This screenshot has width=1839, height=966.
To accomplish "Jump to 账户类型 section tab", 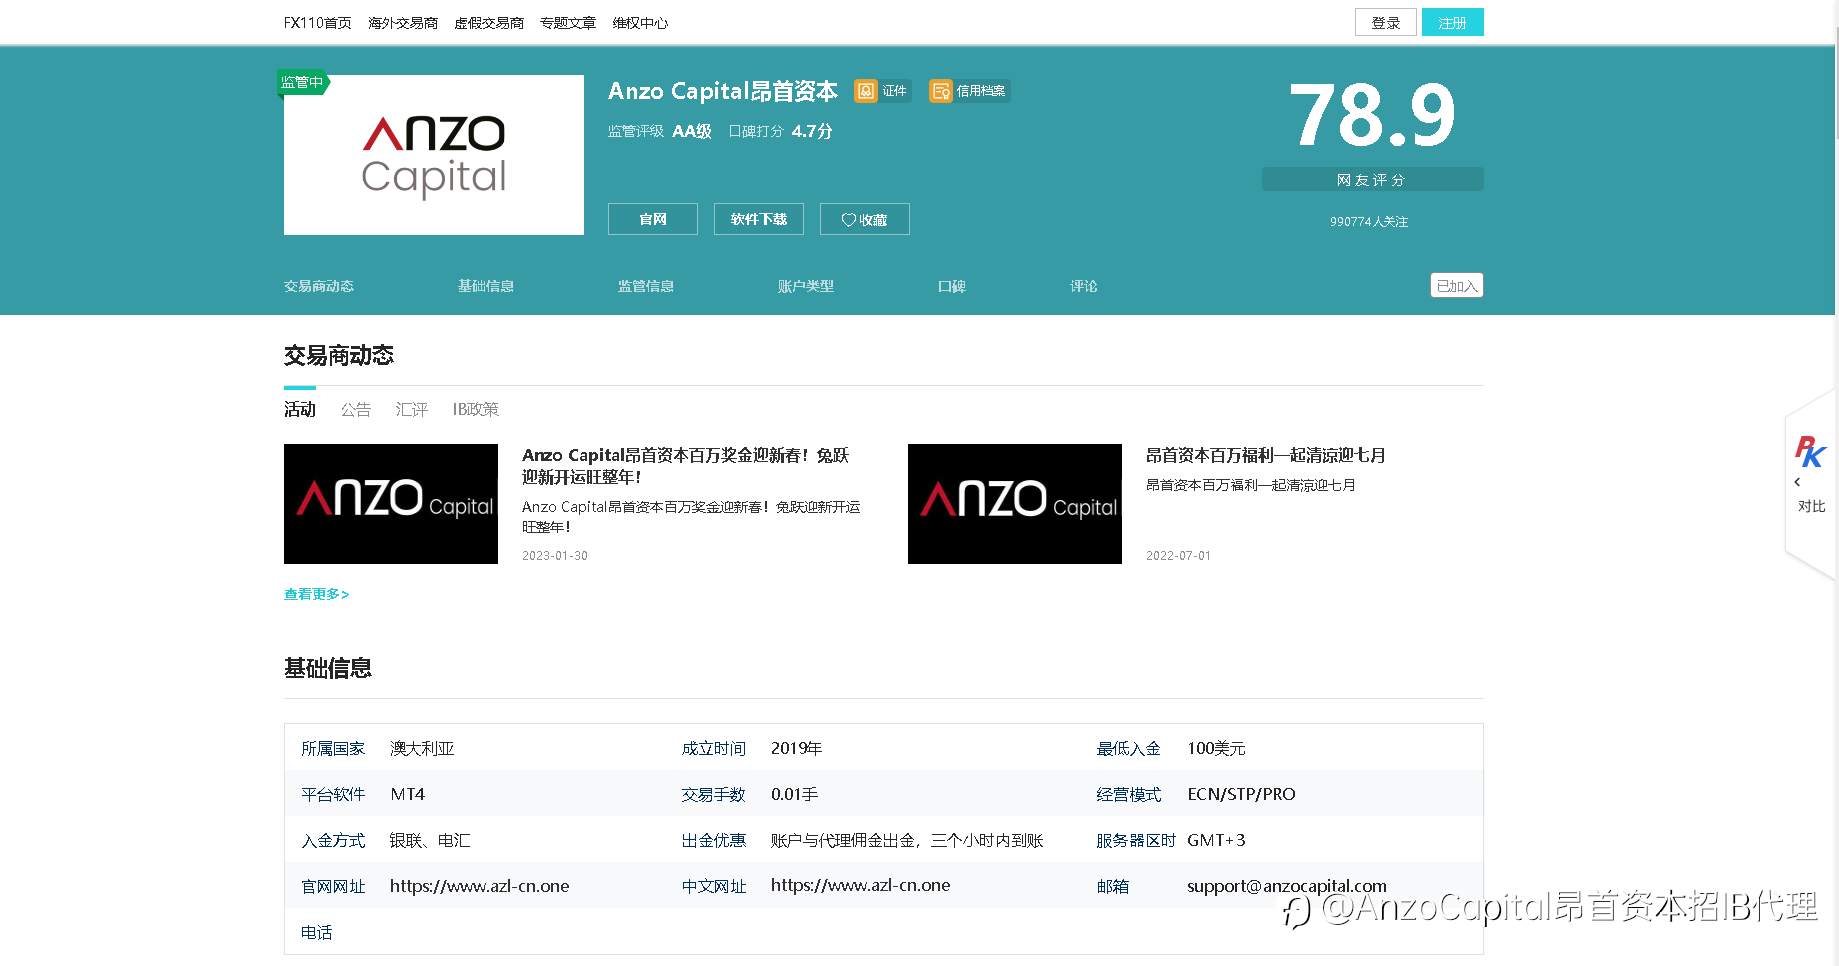I will pos(806,286).
